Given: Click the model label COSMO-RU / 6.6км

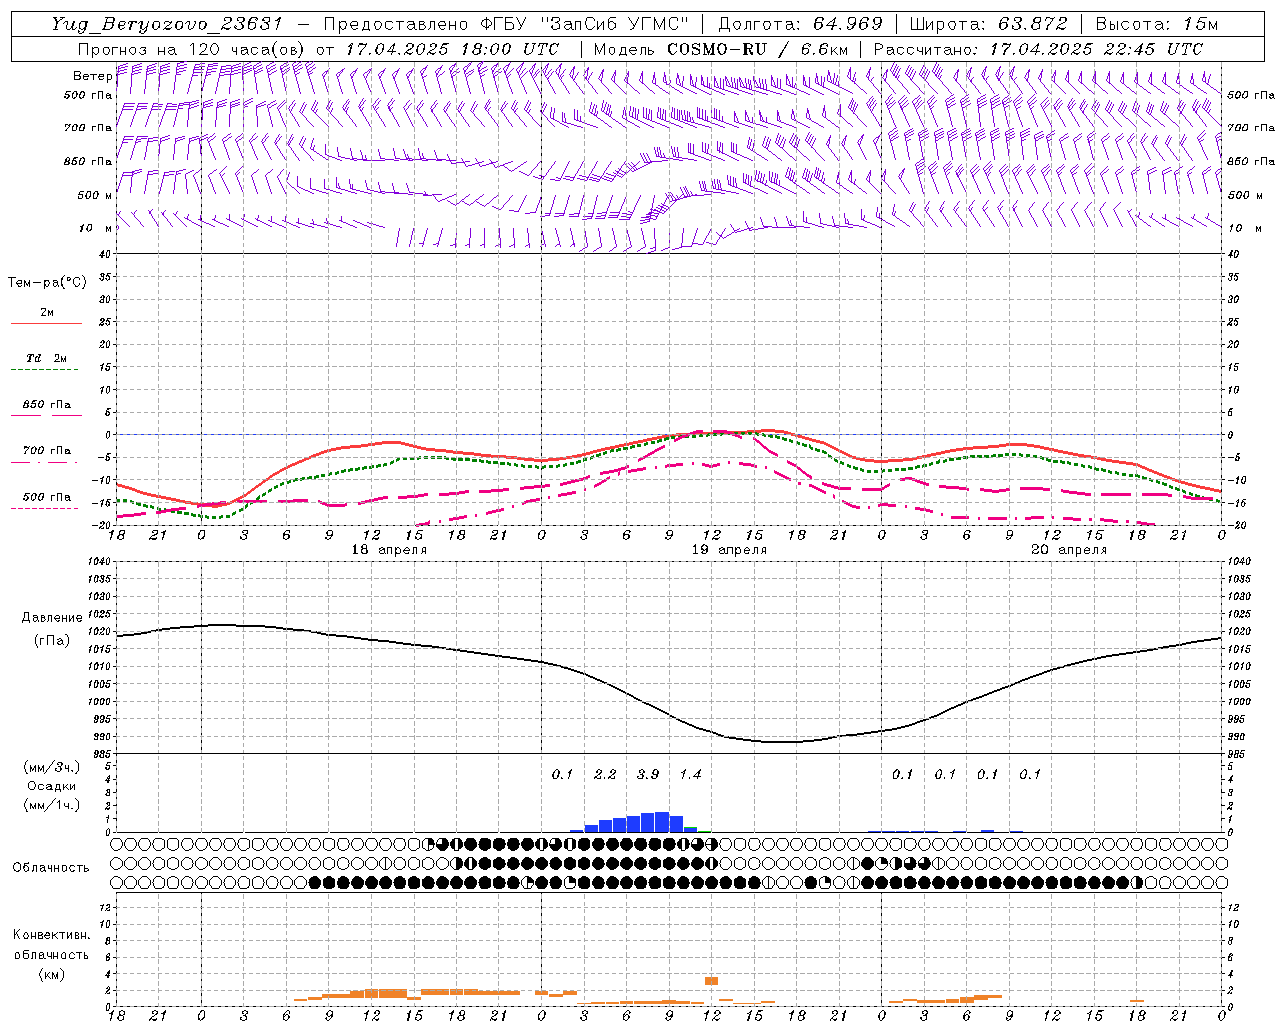Looking at the screenshot, I should (758, 49).
